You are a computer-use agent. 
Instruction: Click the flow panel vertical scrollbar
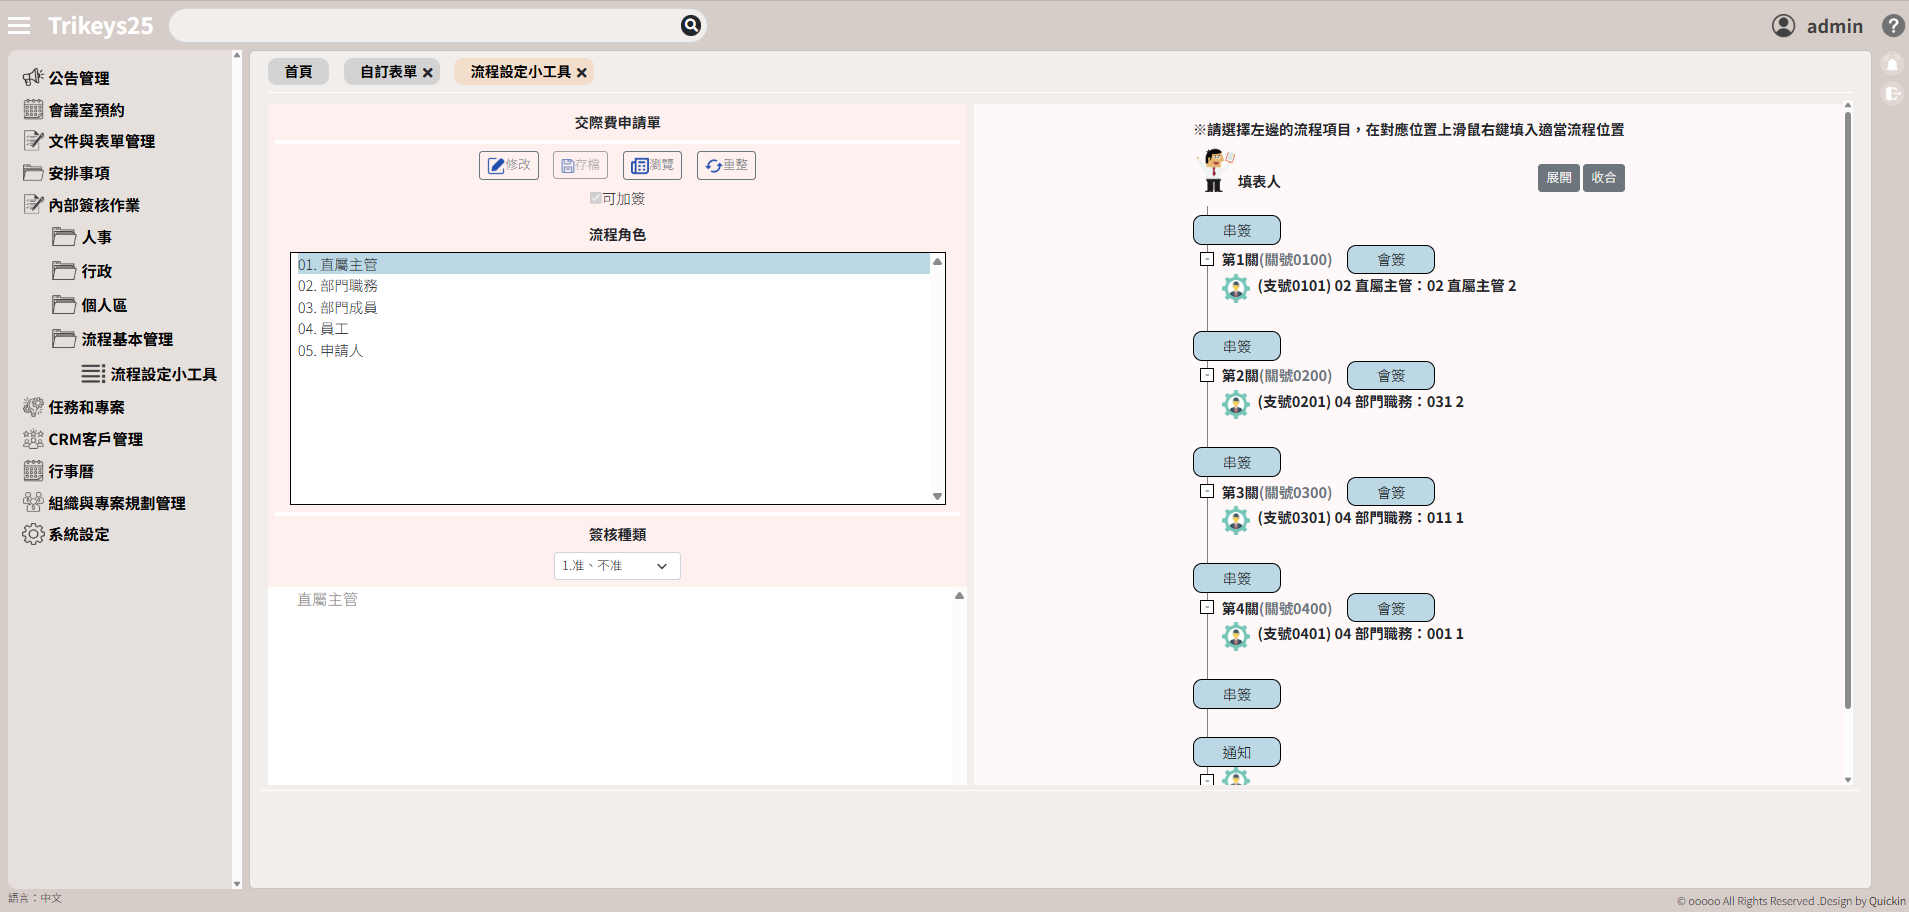tap(1847, 410)
